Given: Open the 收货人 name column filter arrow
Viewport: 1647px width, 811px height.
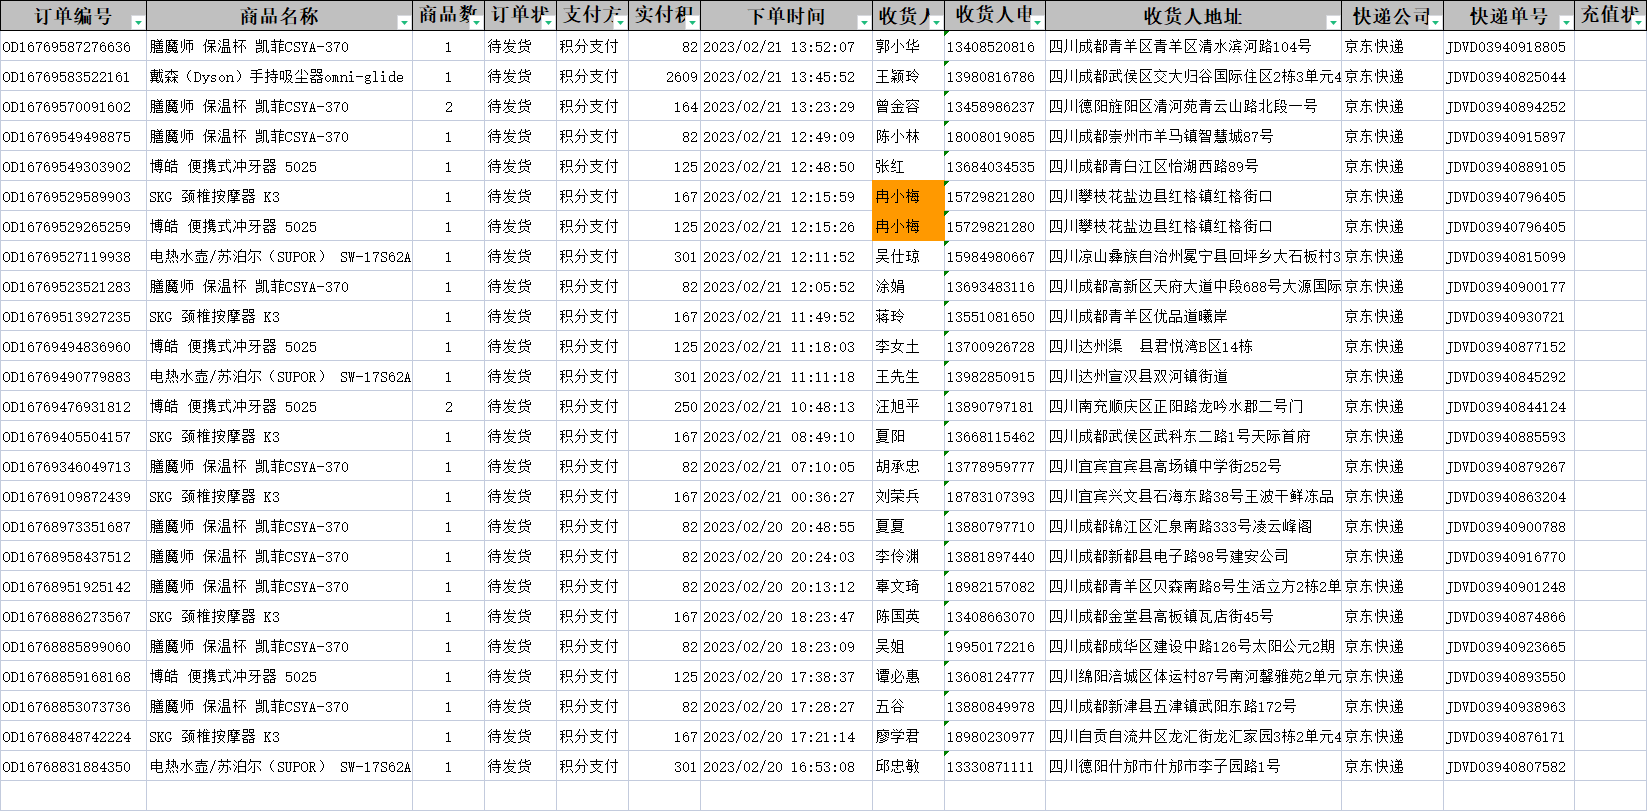Looking at the screenshot, I should (936, 22).
